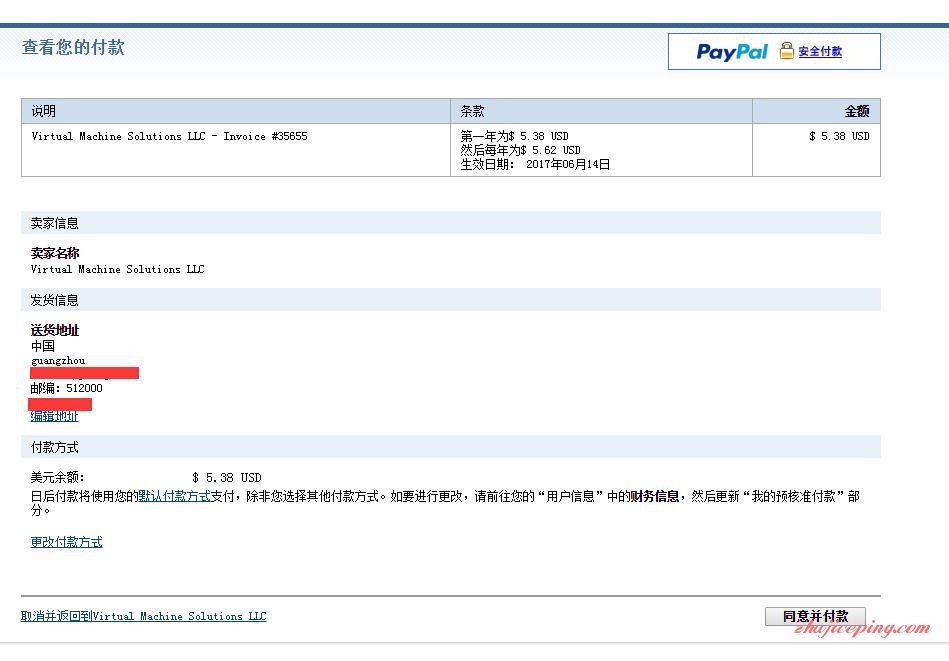Open the 安全付款 secure payment link
Viewport: 949px width, 661px height.
(x=820, y=51)
